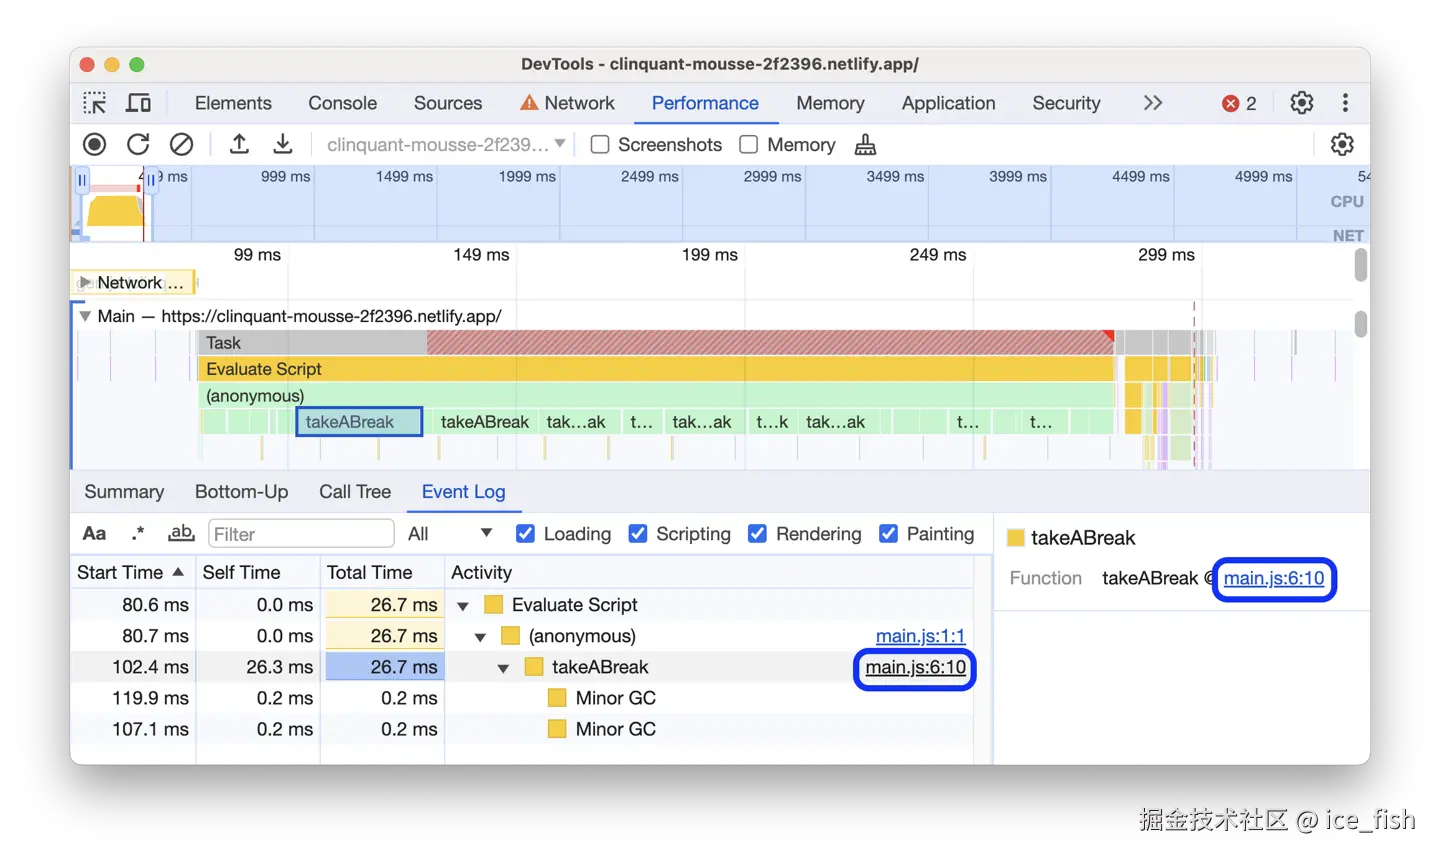Start recording with the Record button
The height and width of the screenshot is (857, 1440).
pos(95,144)
